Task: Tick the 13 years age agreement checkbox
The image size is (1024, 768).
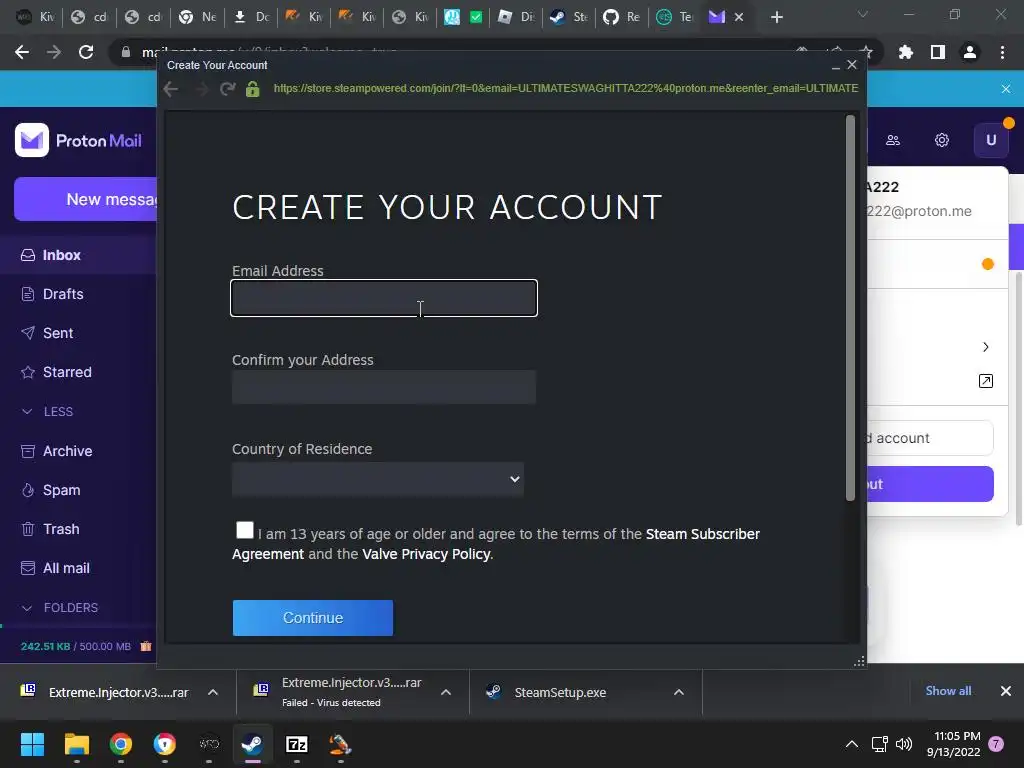Action: coord(245,530)
